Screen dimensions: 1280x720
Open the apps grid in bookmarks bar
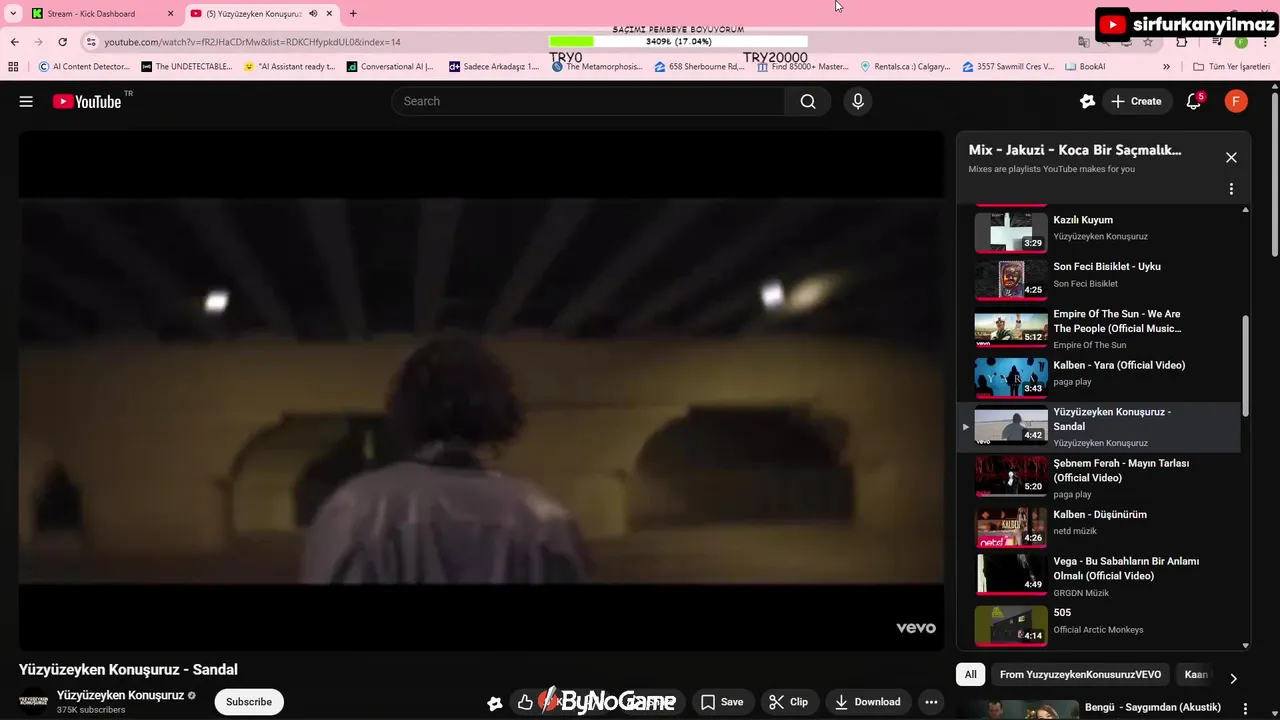pyautogui.click(x=13, y=67)
